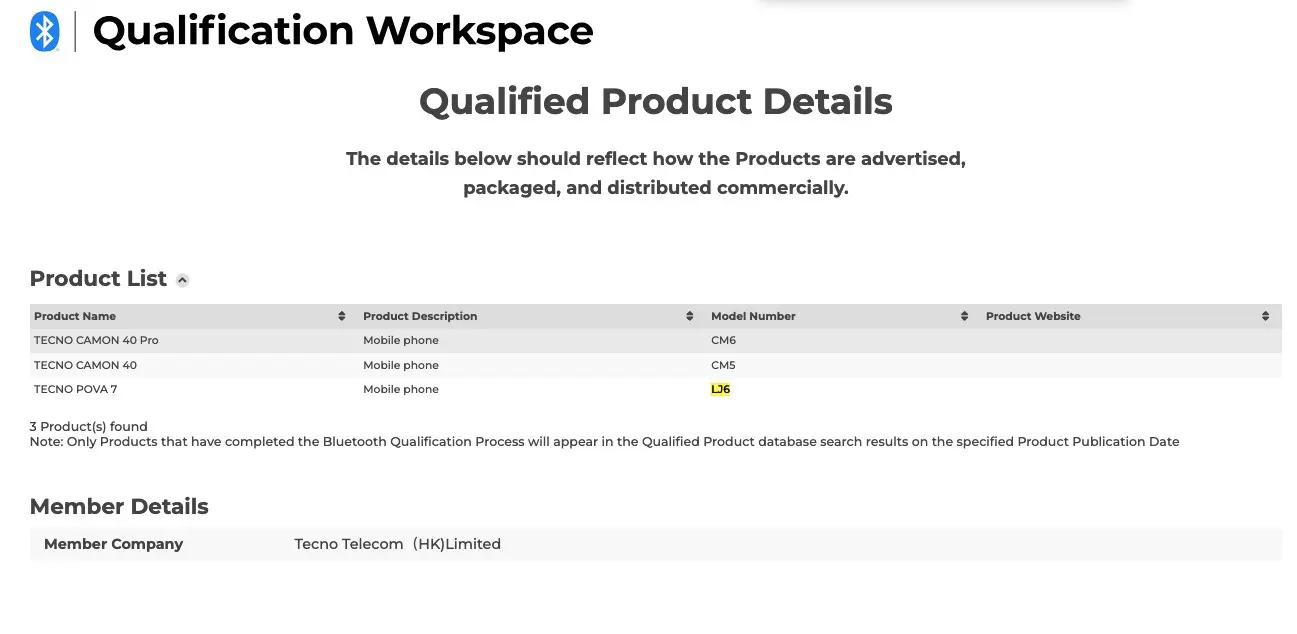Image resolution: width=1297 pixels, height=634 pixels.
Task: Click the Product List heading
Action: (x=98, y=279)
